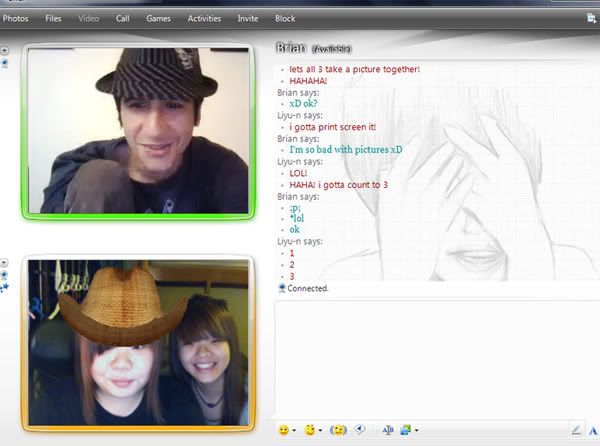This screenshot has width=600, height=446.
Task: Click the webcam icon beside your own video
Action: click(x=4, y=275)
